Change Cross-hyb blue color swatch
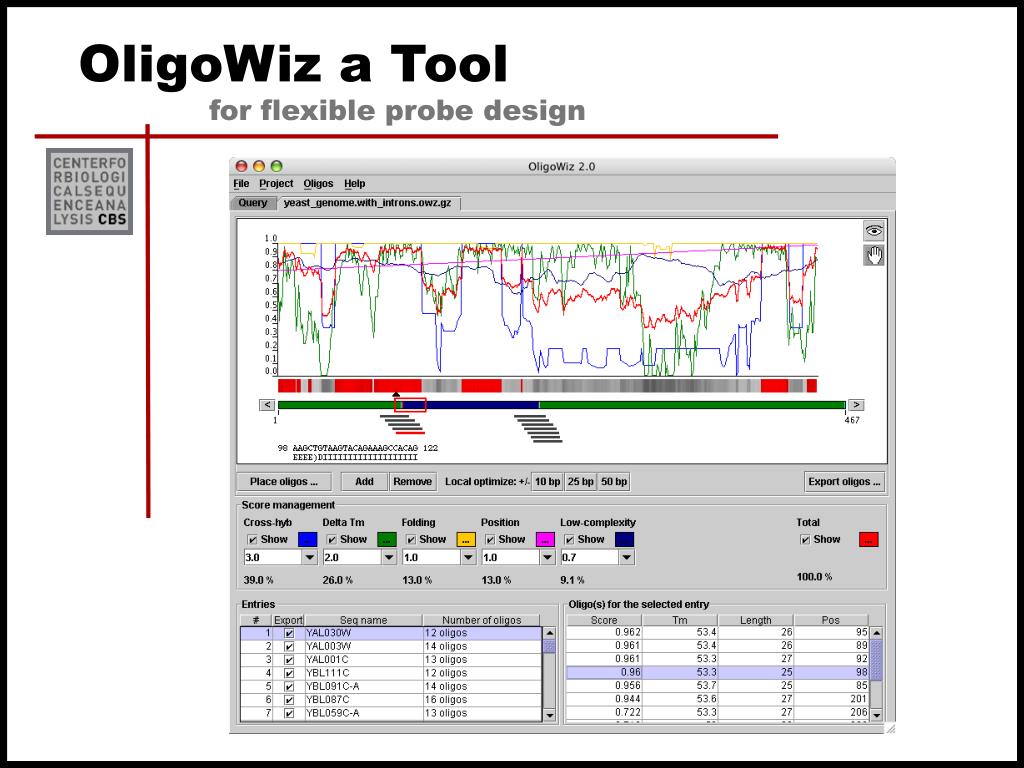Viewport: 1024px width, 768px height. tap(308, 539)
